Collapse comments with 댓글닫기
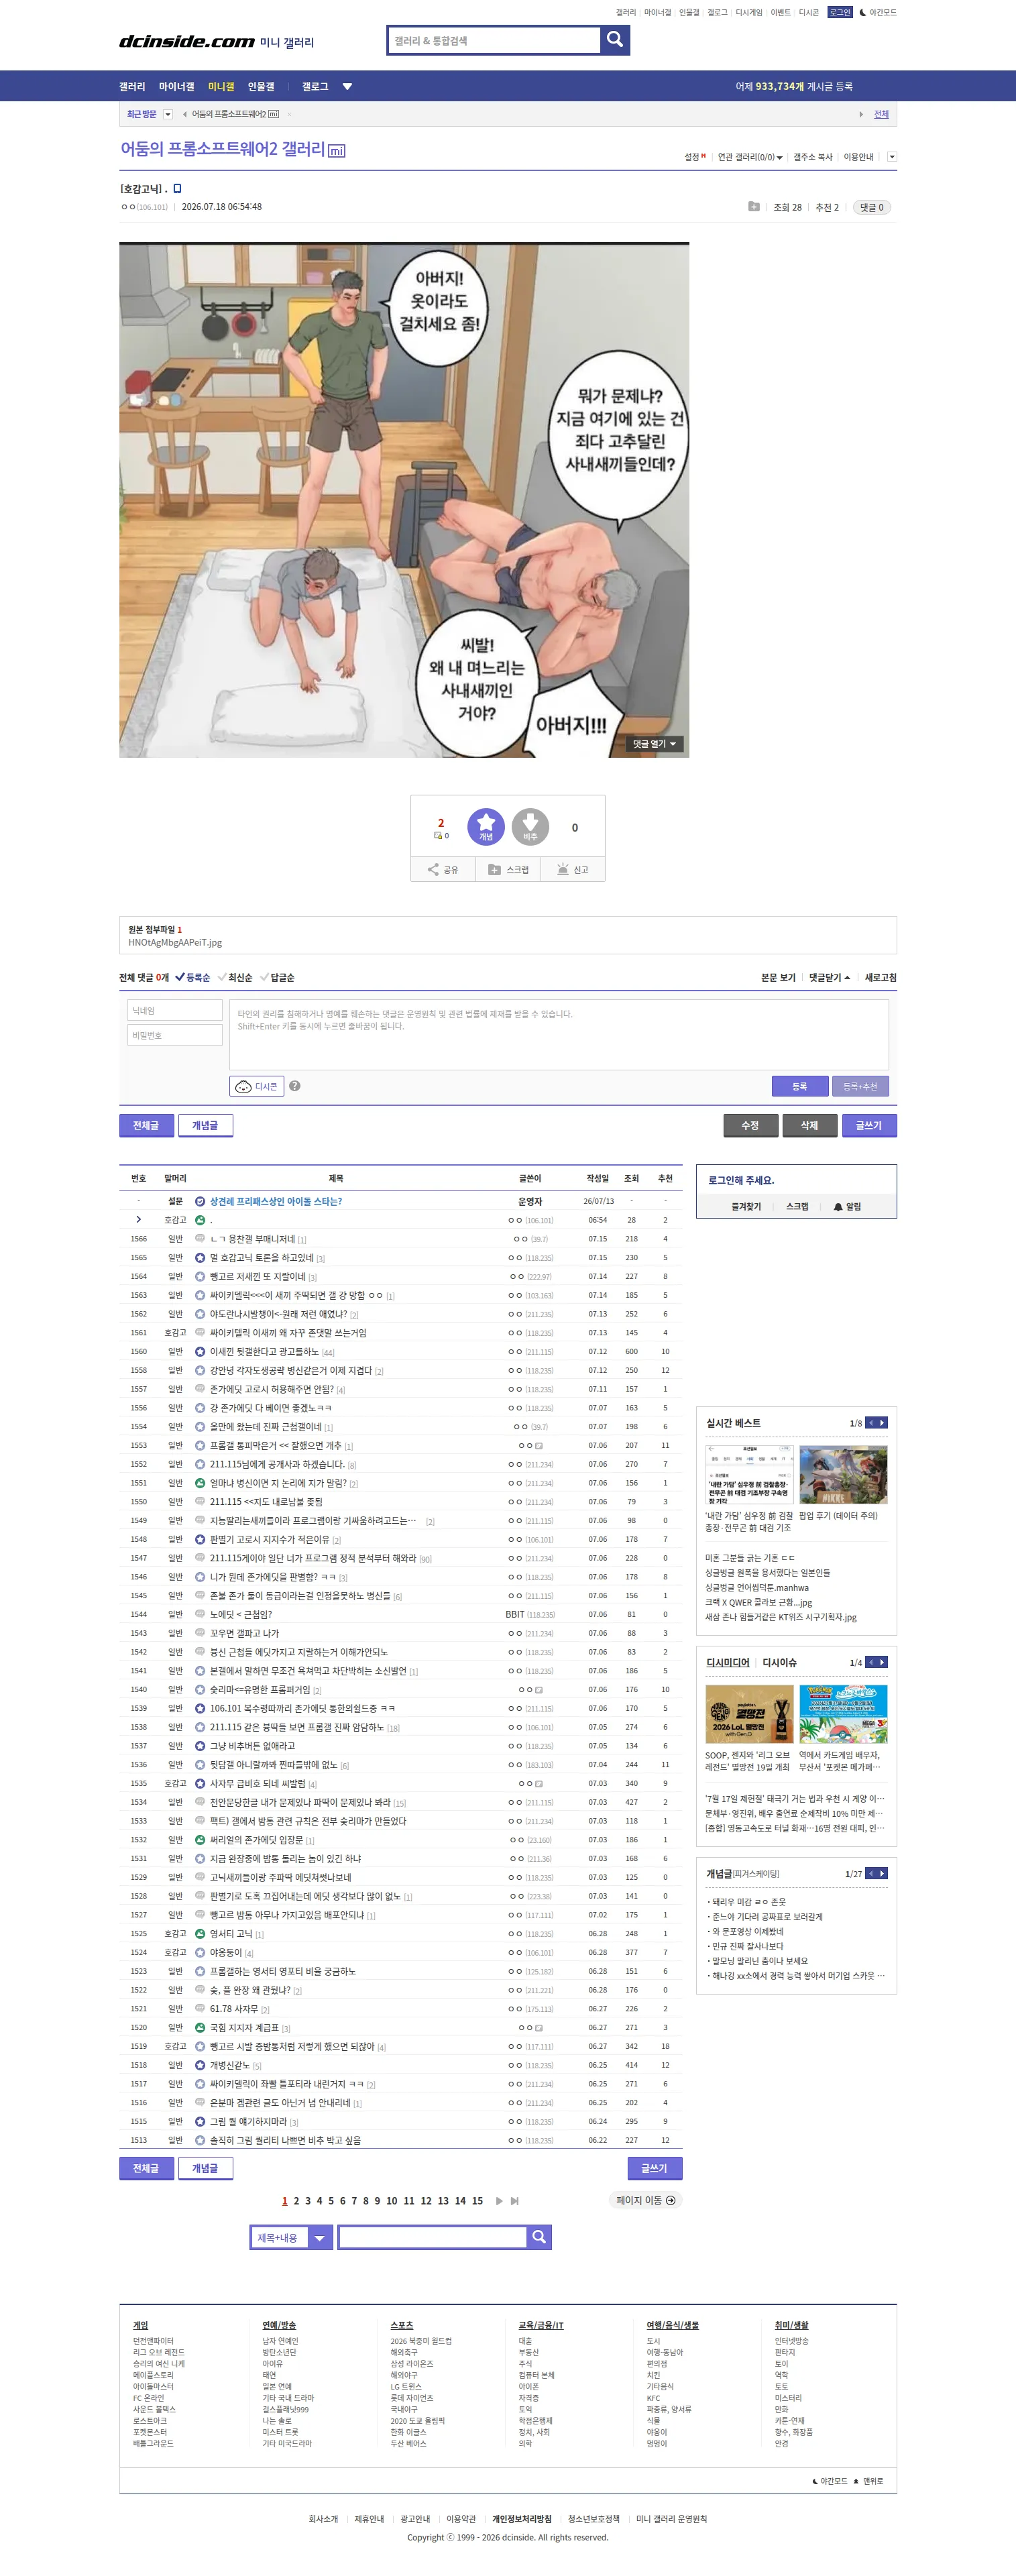Screen dimensions: 1016x2576 pyautogui.click(x=830, y=977)
